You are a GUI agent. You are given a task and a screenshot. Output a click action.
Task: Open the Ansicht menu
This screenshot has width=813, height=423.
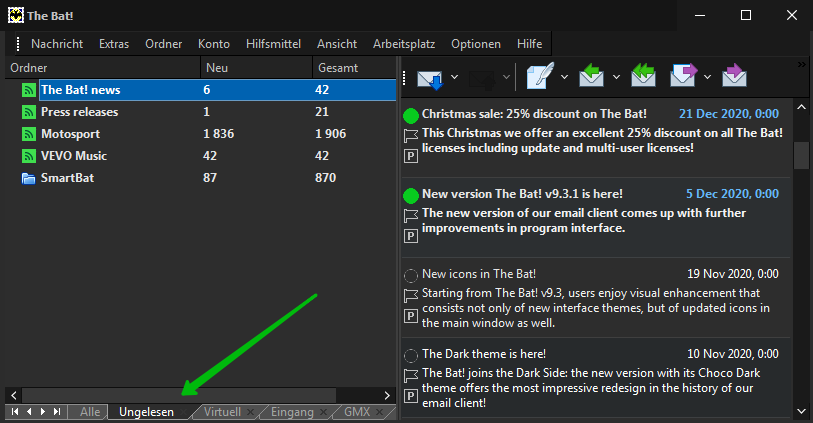(x=337, y=44)
